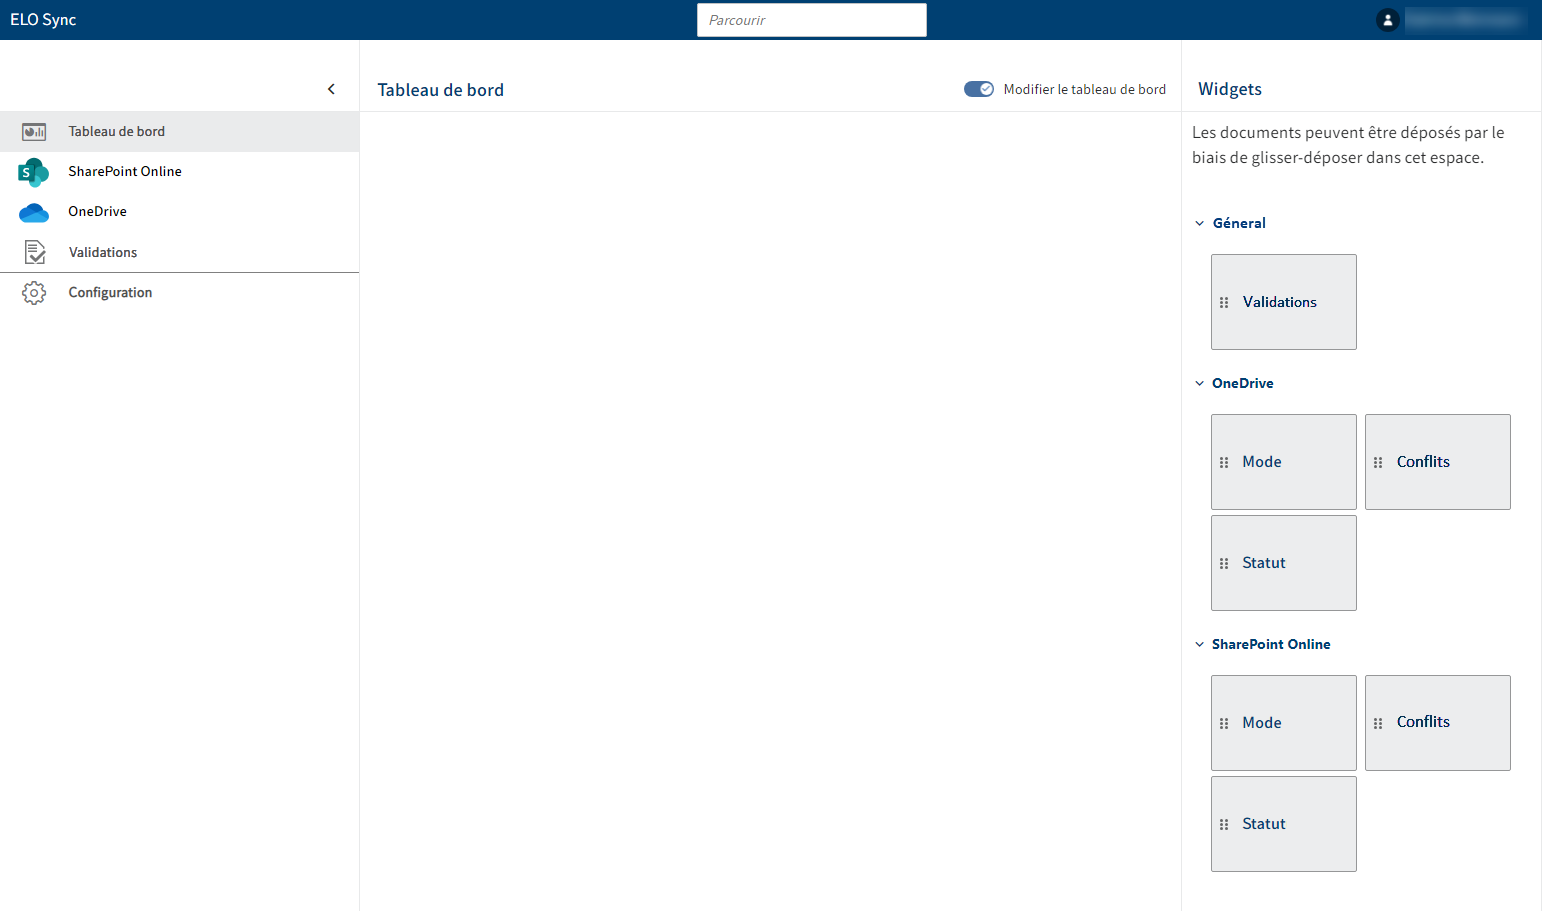Image resolution: width=1542 pixels, height=911 pixels.
Task: Select the OneDrive Statut widget tile
Action: (x=1284, y=563)
